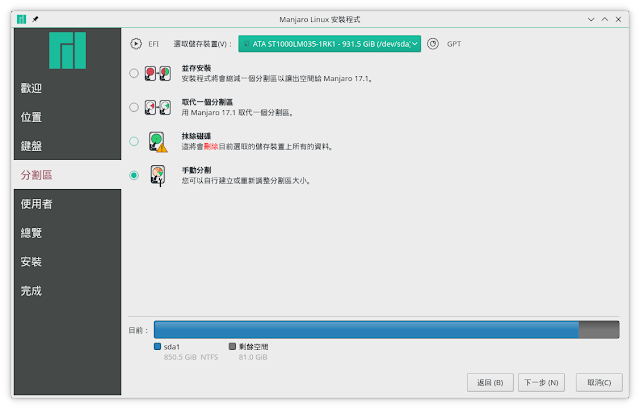The image size is (640, 409).
Task: Click the 下一步 (N) next button
Action: click(x=541, y=382)
